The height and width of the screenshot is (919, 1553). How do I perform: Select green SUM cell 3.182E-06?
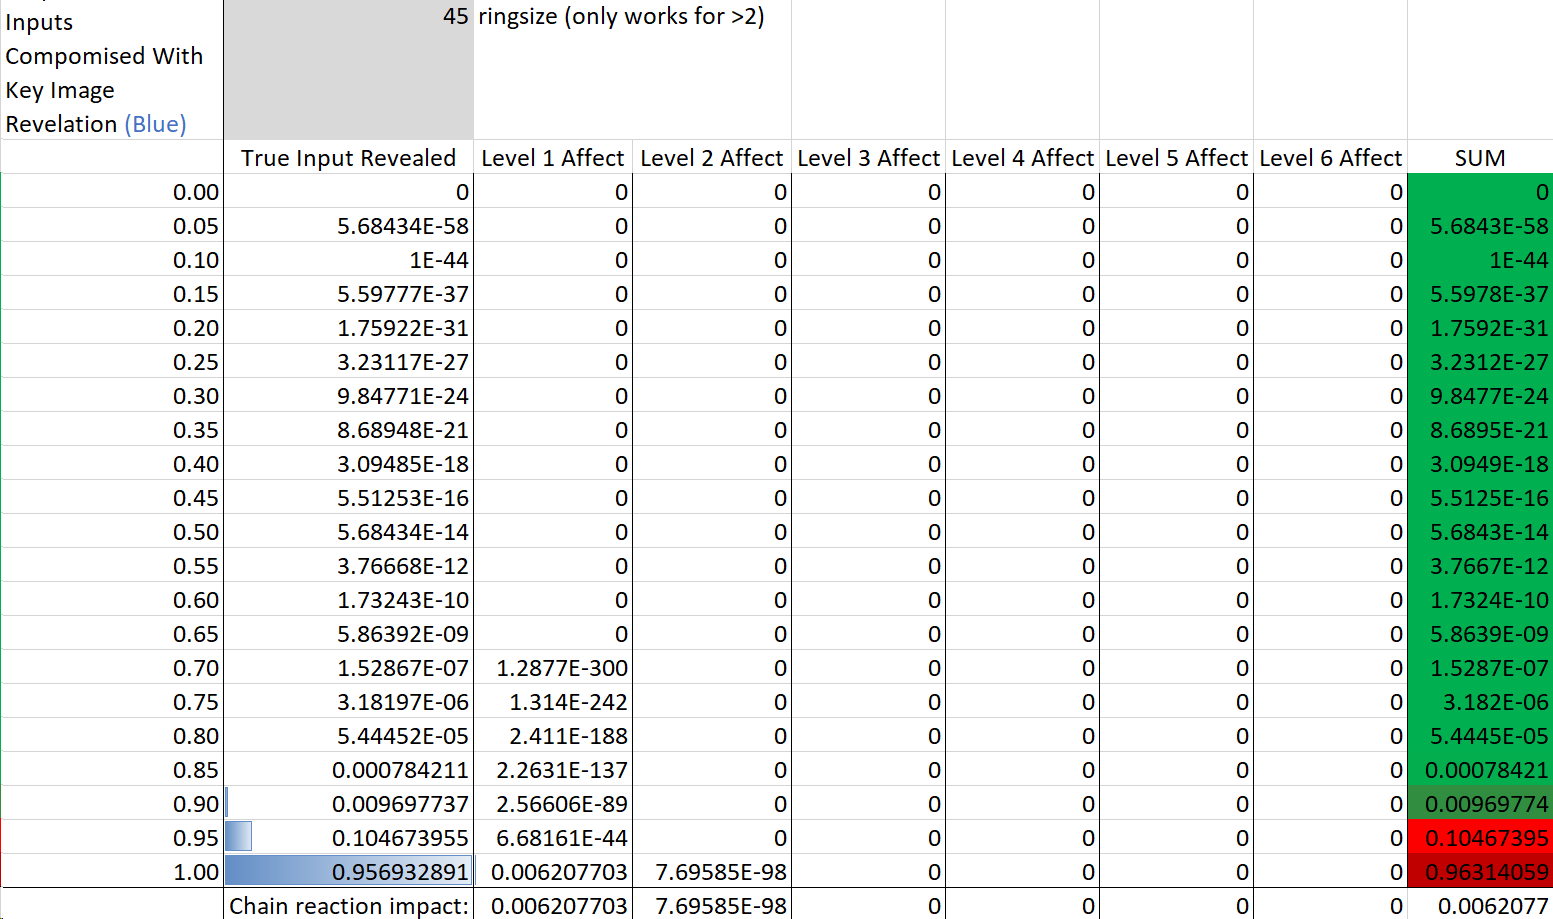coord(1480,701)
